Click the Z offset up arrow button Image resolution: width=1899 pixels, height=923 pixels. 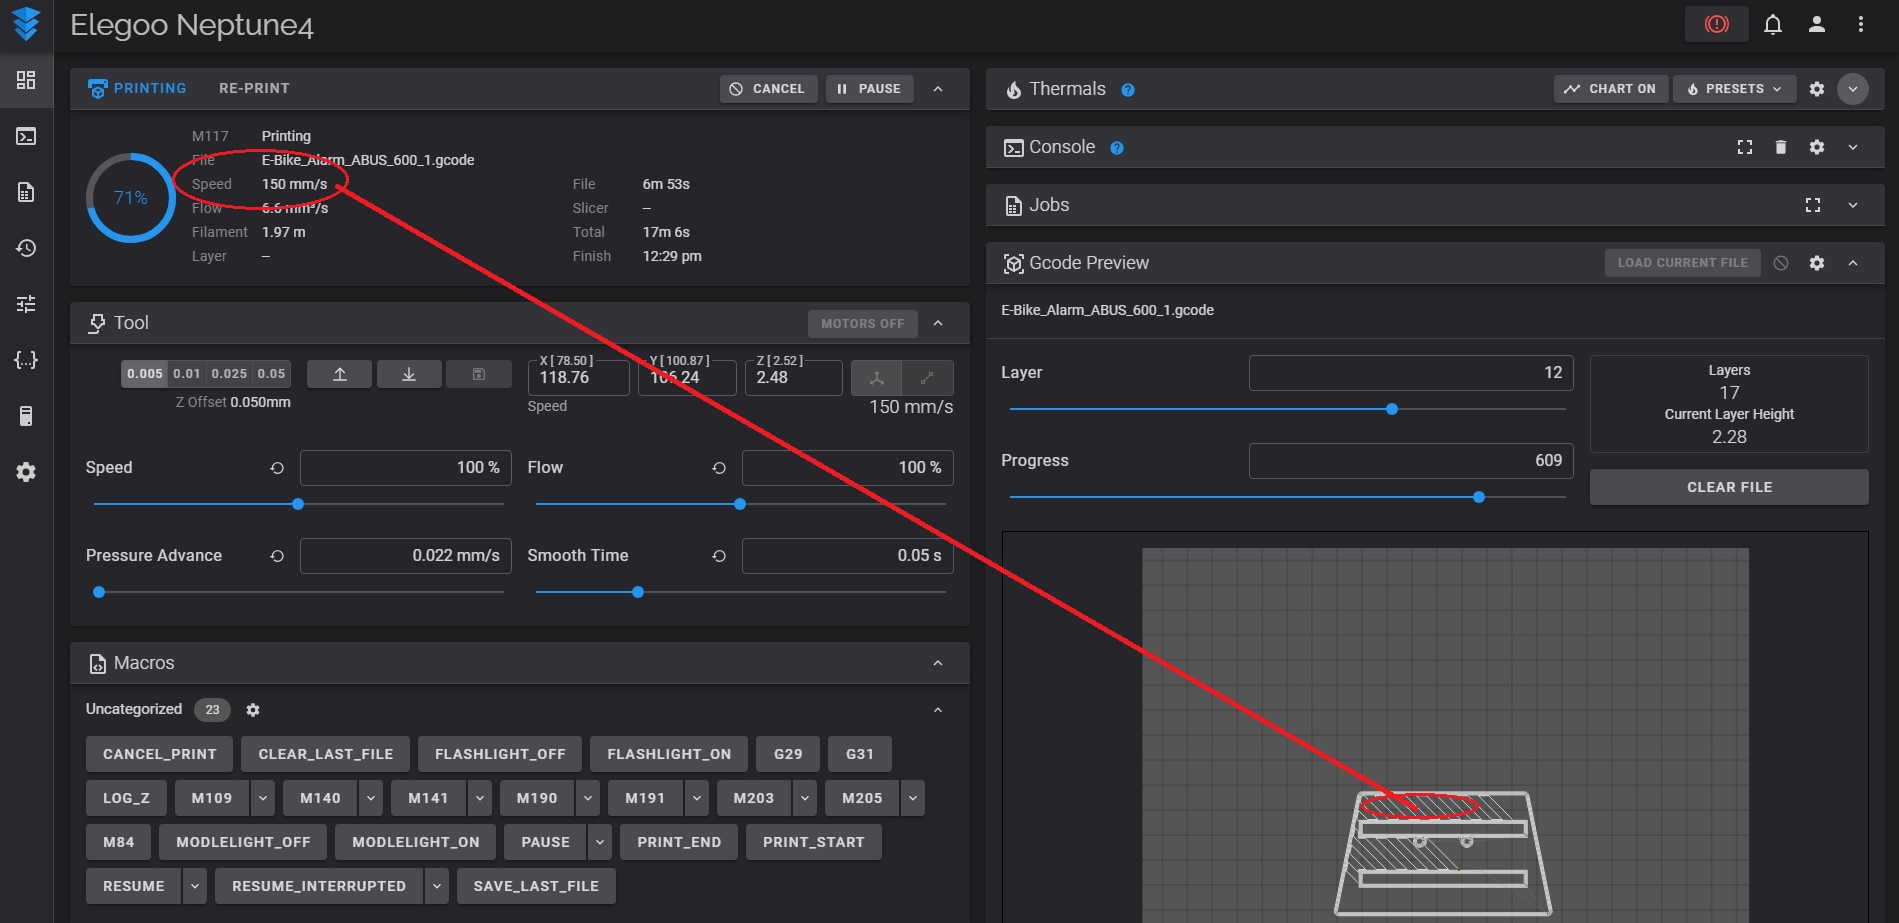(x=340, y=374)
